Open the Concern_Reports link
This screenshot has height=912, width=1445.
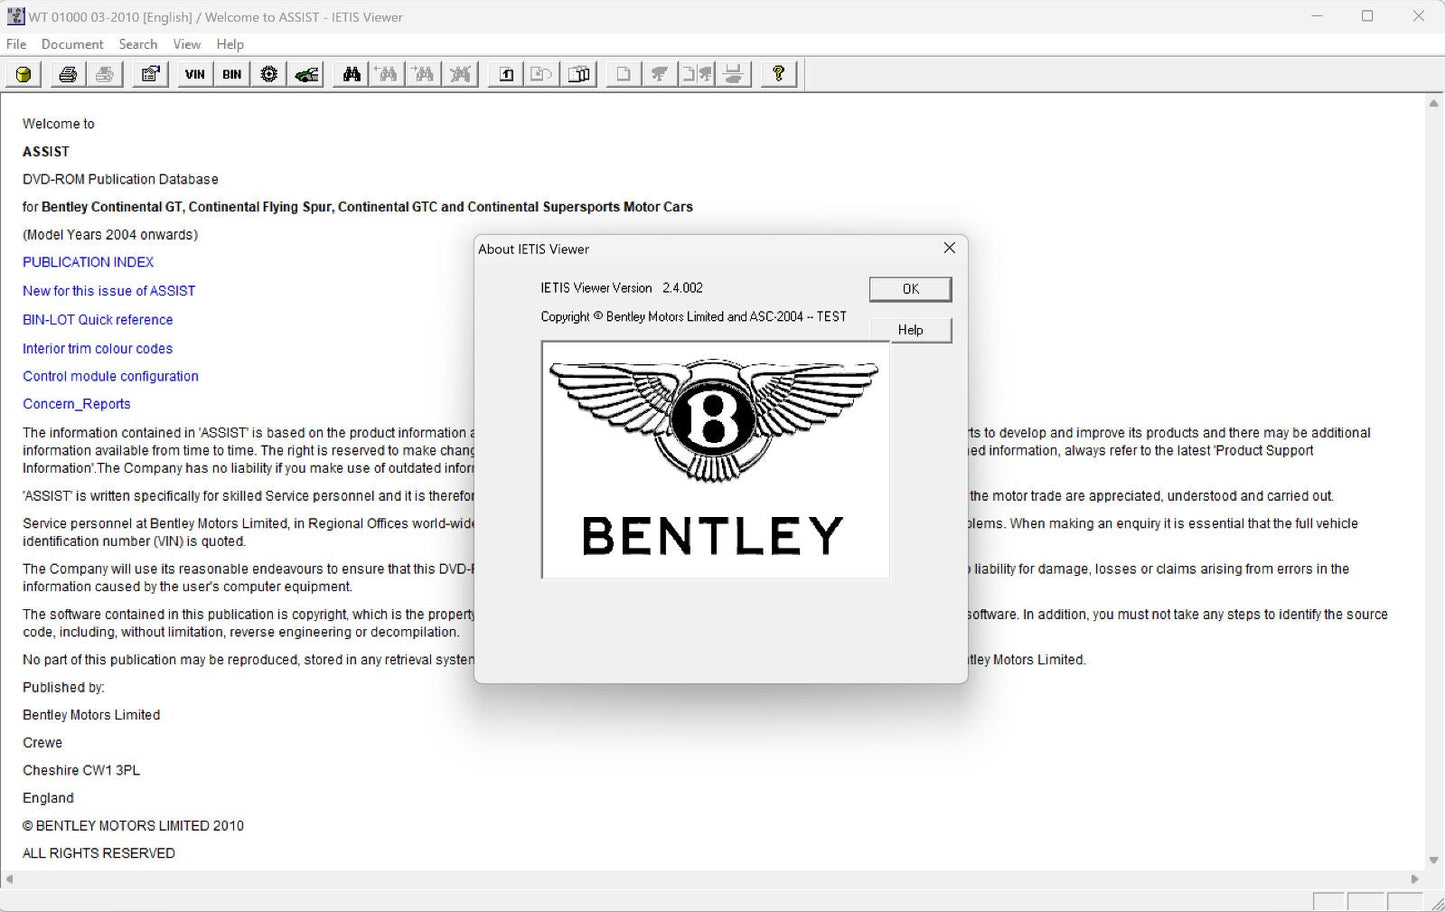(x=77, y=404)
